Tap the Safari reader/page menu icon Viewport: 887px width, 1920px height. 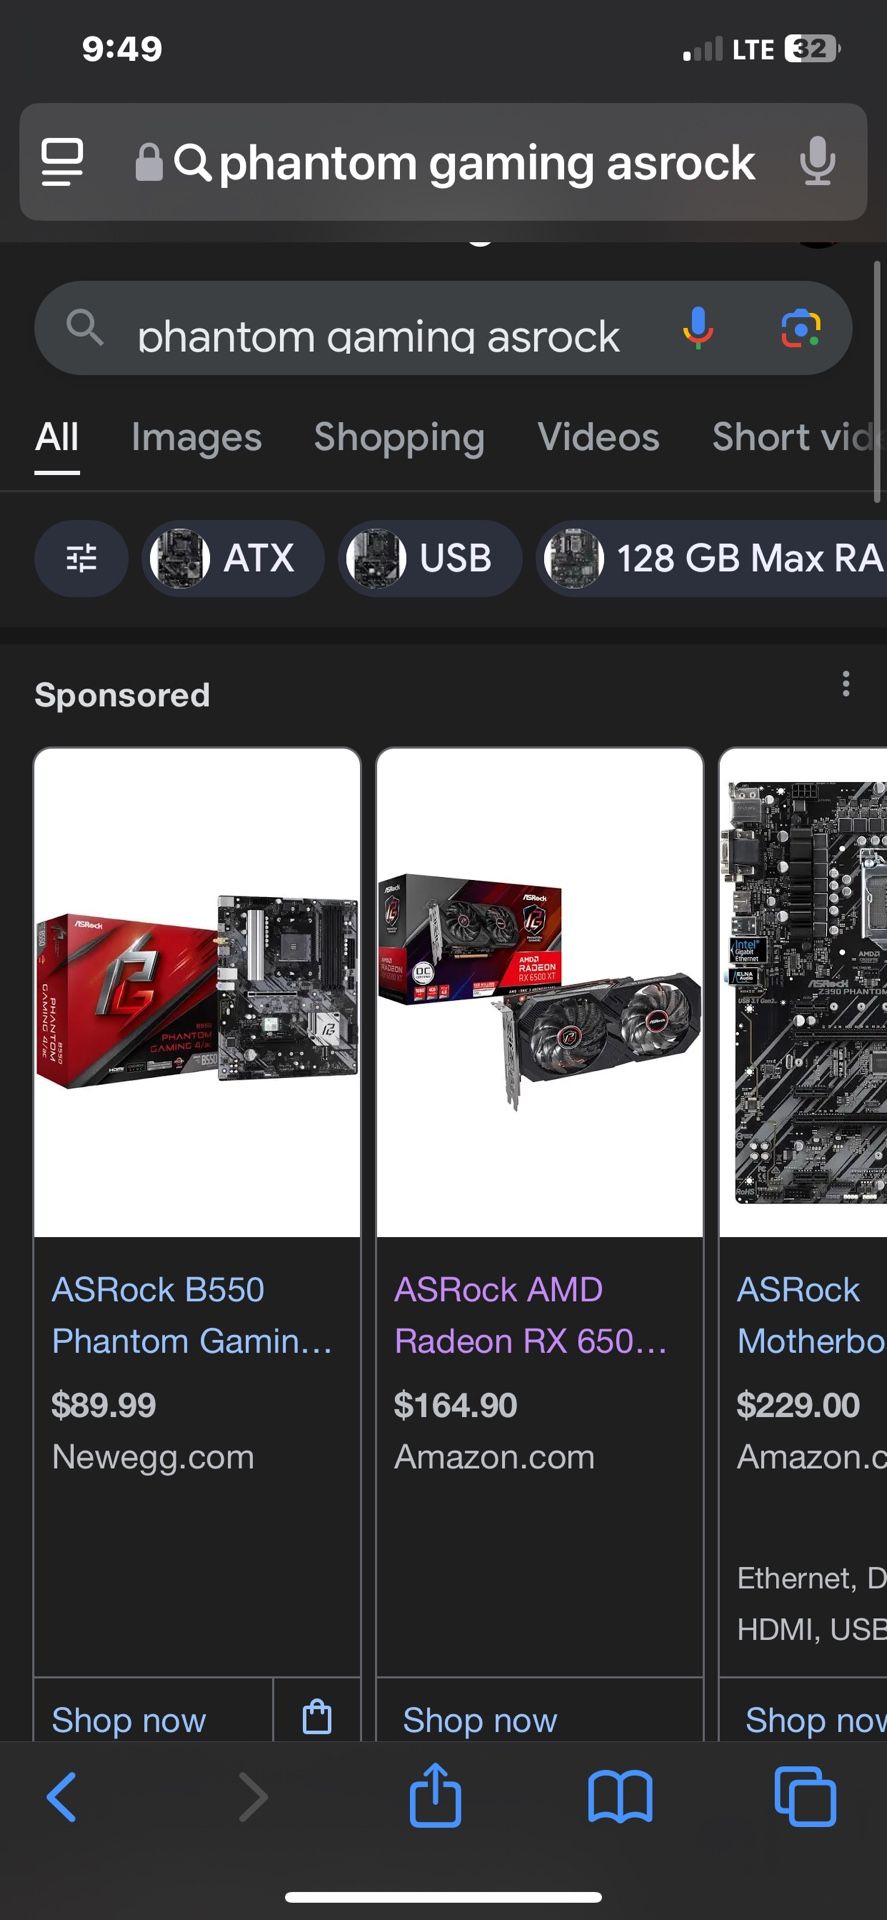[x=62, y=162]
